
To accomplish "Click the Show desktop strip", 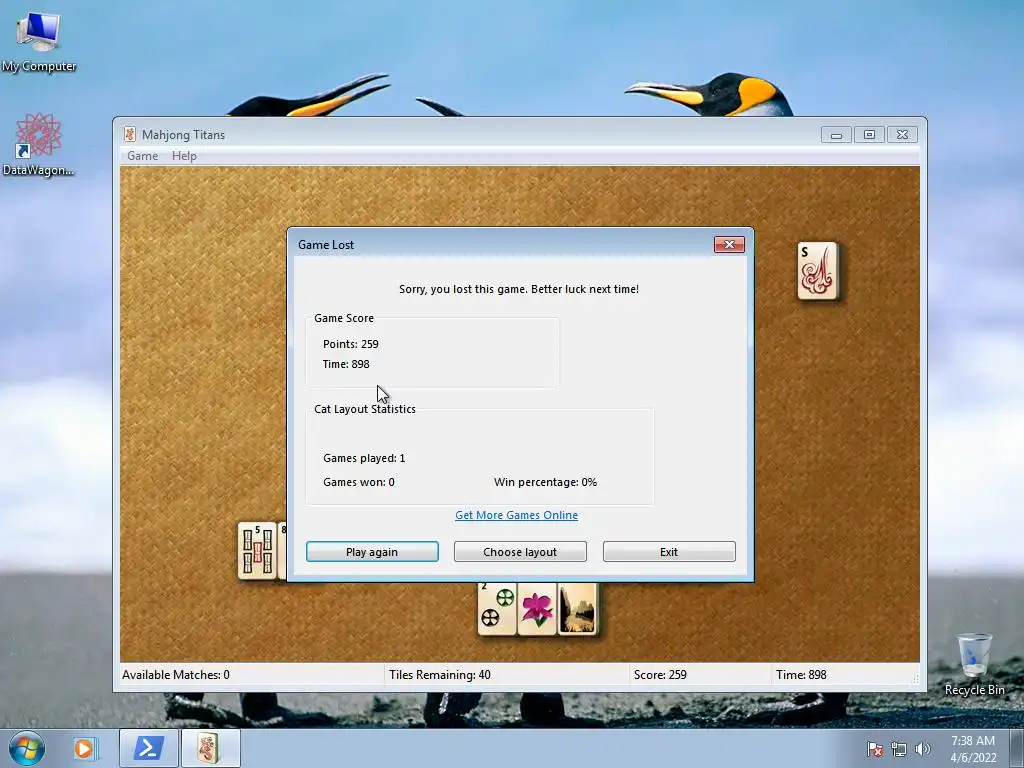I will [x=1017, y=748].
